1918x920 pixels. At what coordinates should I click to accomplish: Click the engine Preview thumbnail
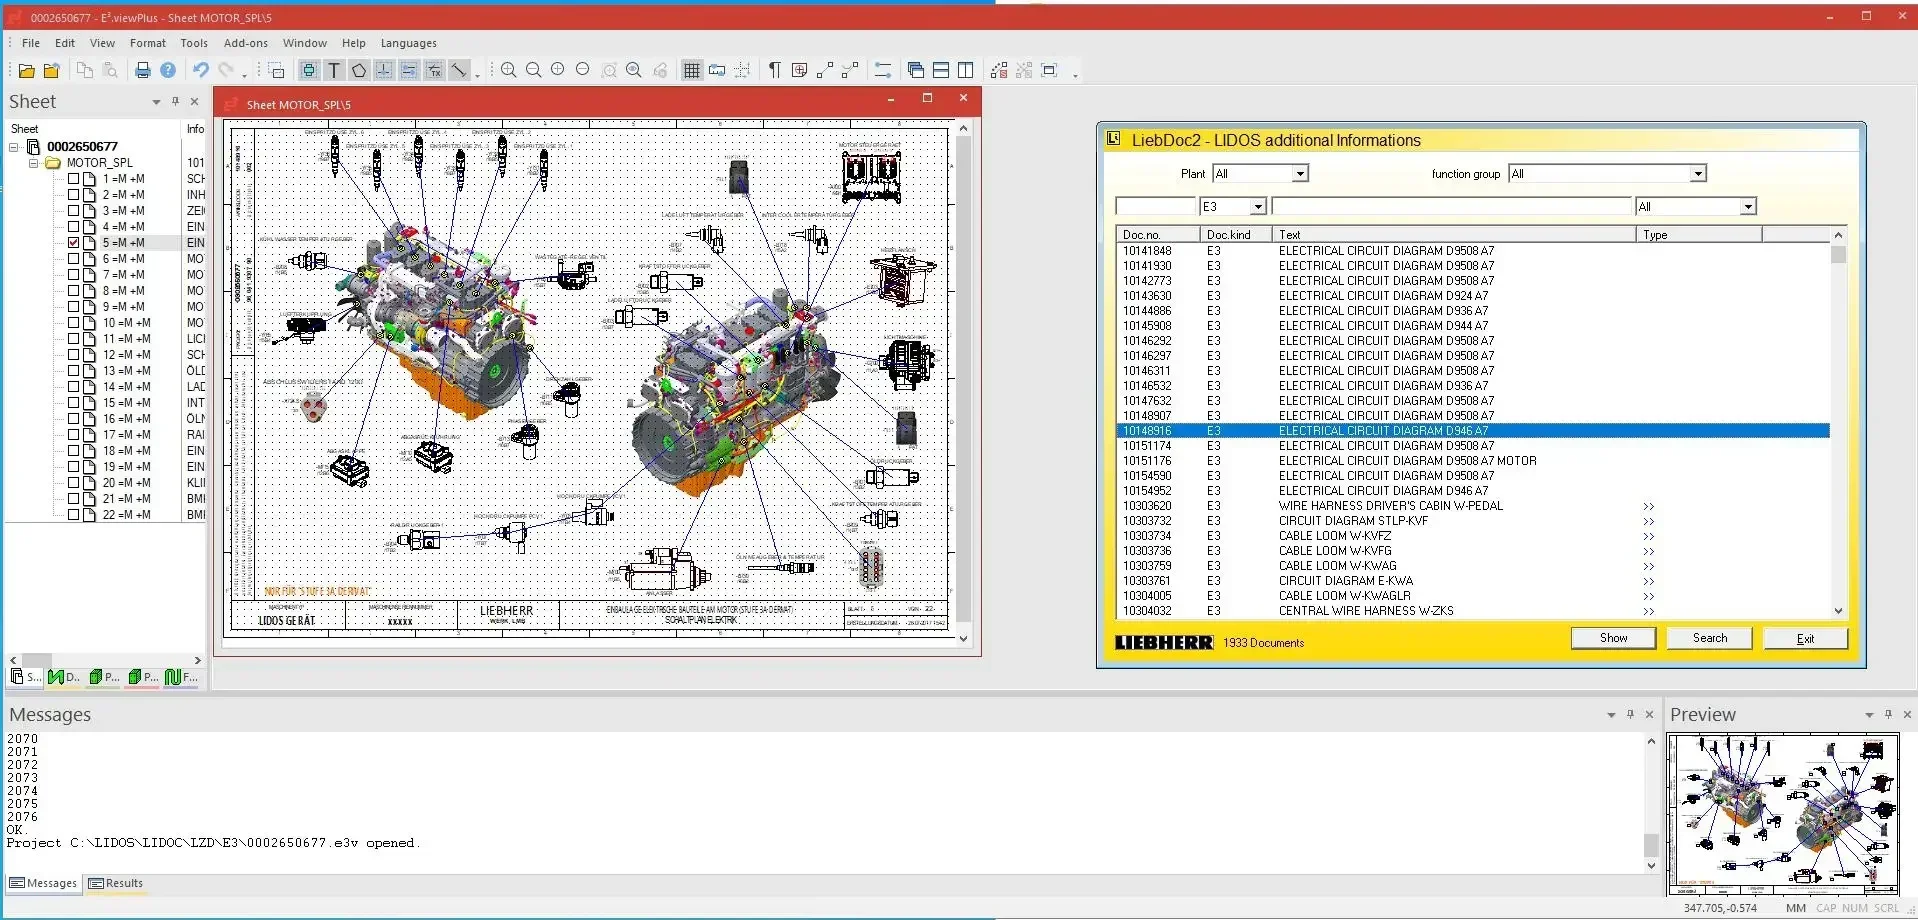click(1782, 814)
